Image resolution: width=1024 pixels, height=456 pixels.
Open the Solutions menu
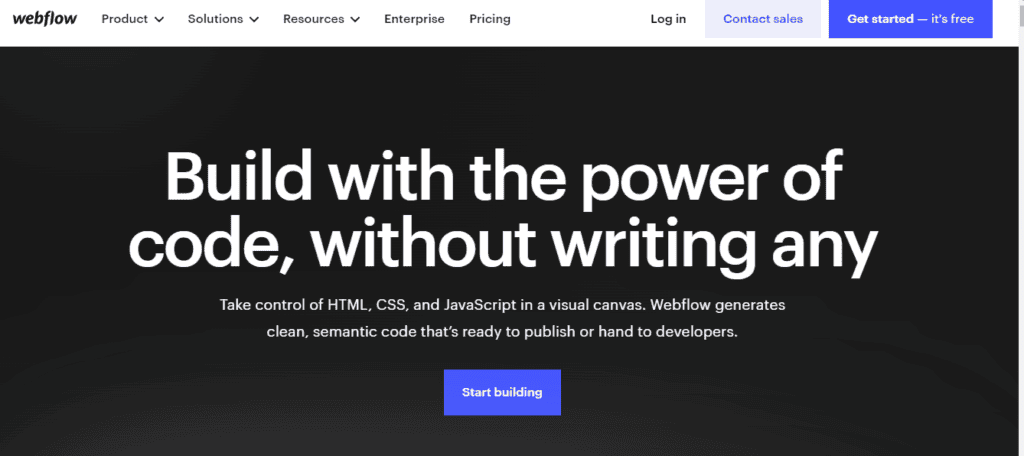(x=214, y=19)
